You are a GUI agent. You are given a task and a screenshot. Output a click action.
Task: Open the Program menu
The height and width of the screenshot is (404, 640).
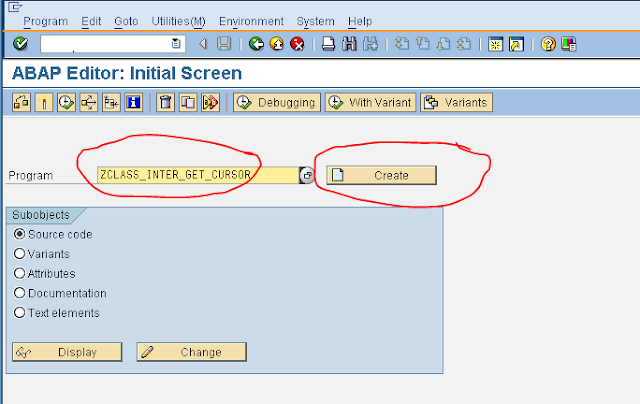point(46,21)
